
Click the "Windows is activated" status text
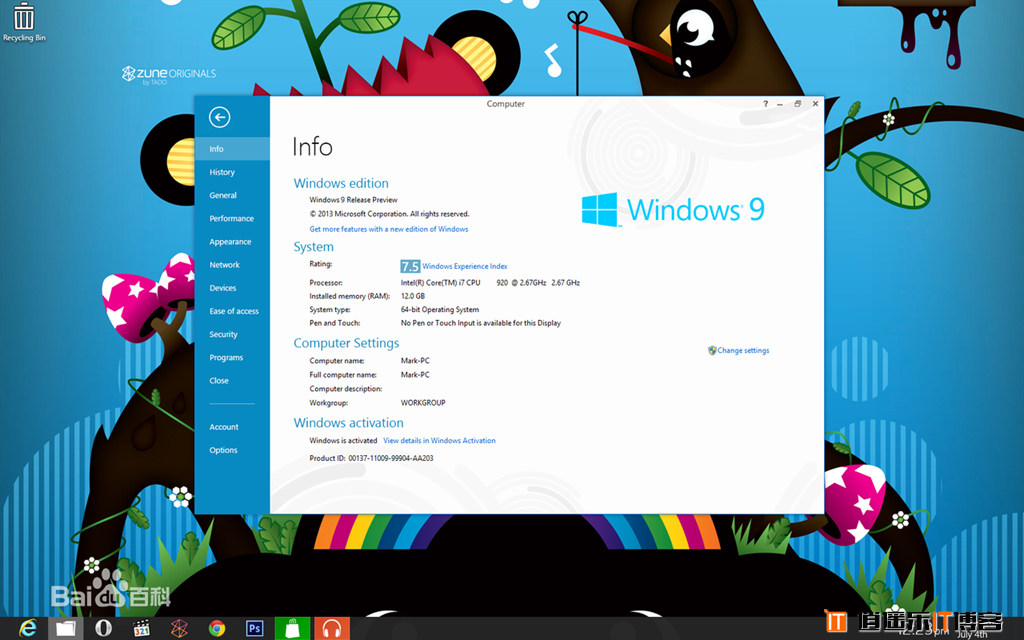tap(343, 441)
